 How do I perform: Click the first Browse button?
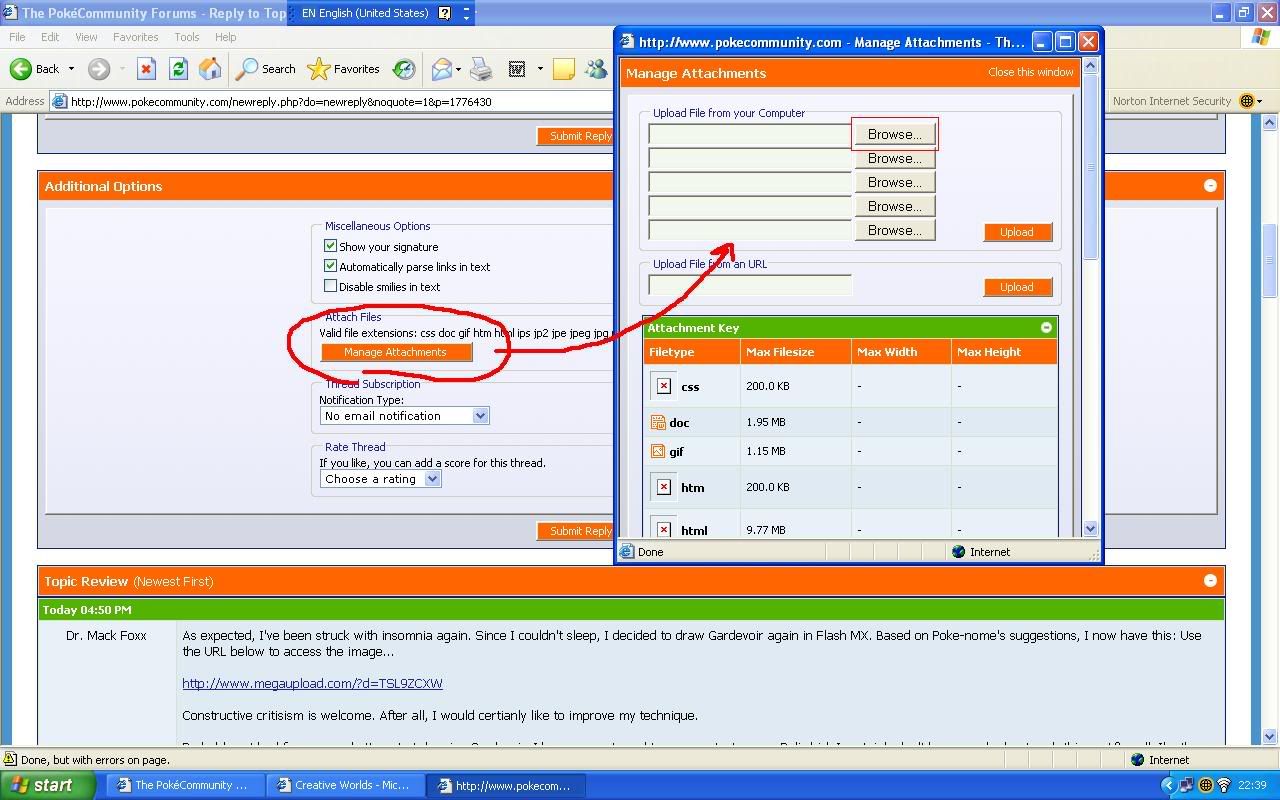point(894,134)
